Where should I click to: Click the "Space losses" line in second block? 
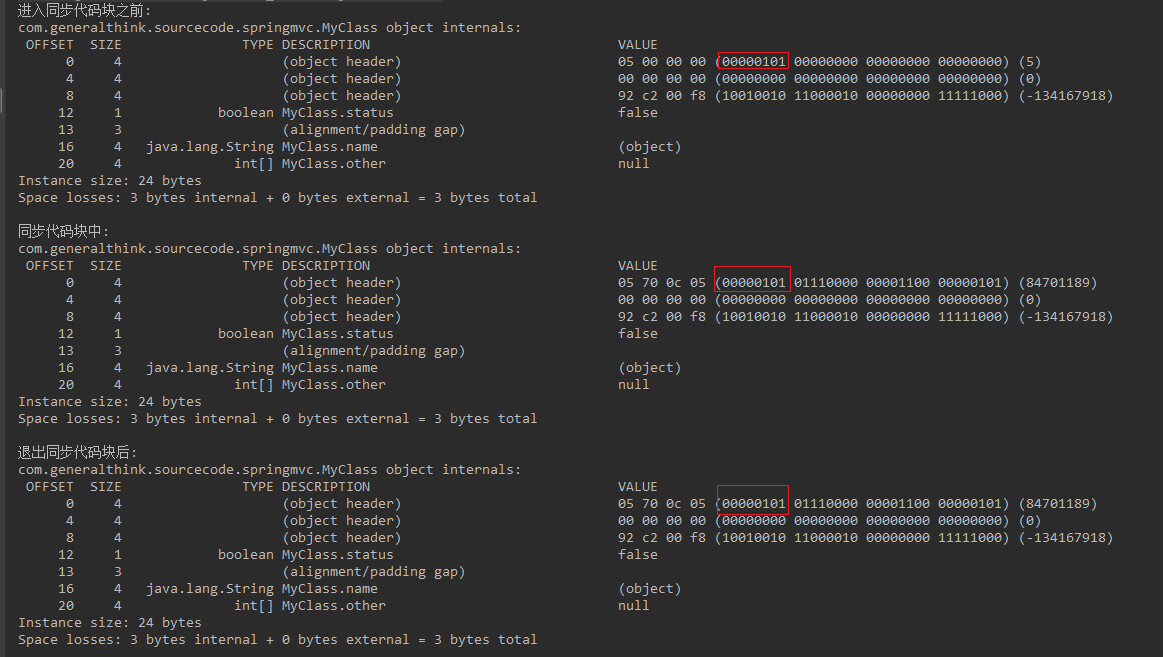pos(277,419)
